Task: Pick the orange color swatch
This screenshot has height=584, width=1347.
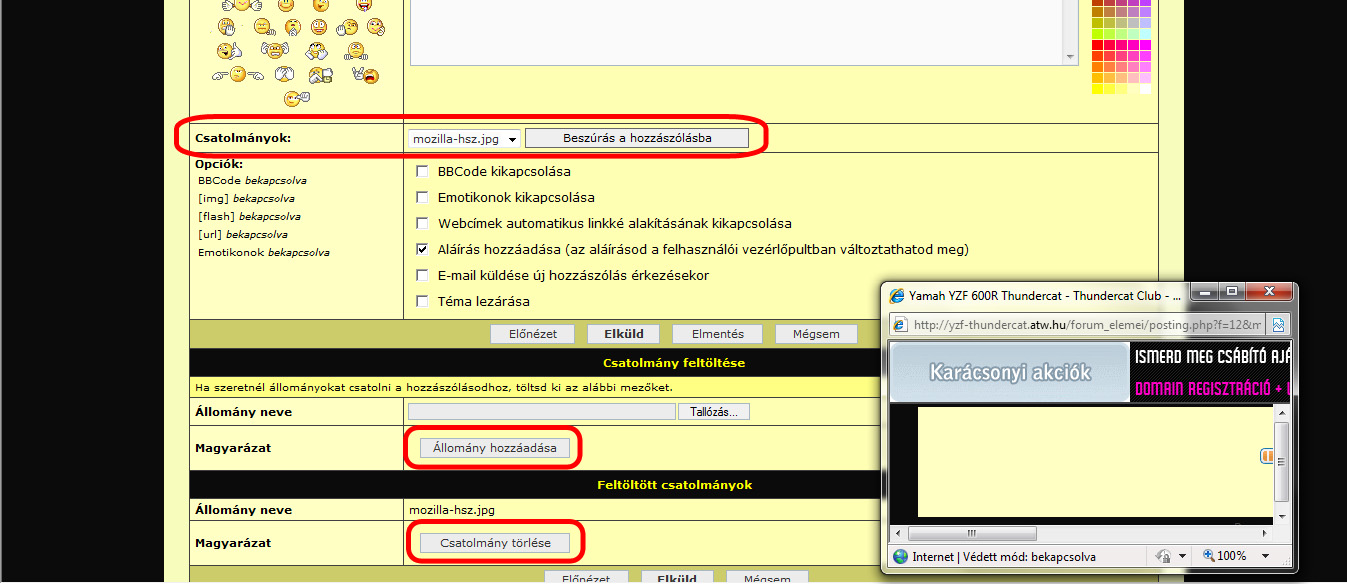Action: [x=1097, y=67]
